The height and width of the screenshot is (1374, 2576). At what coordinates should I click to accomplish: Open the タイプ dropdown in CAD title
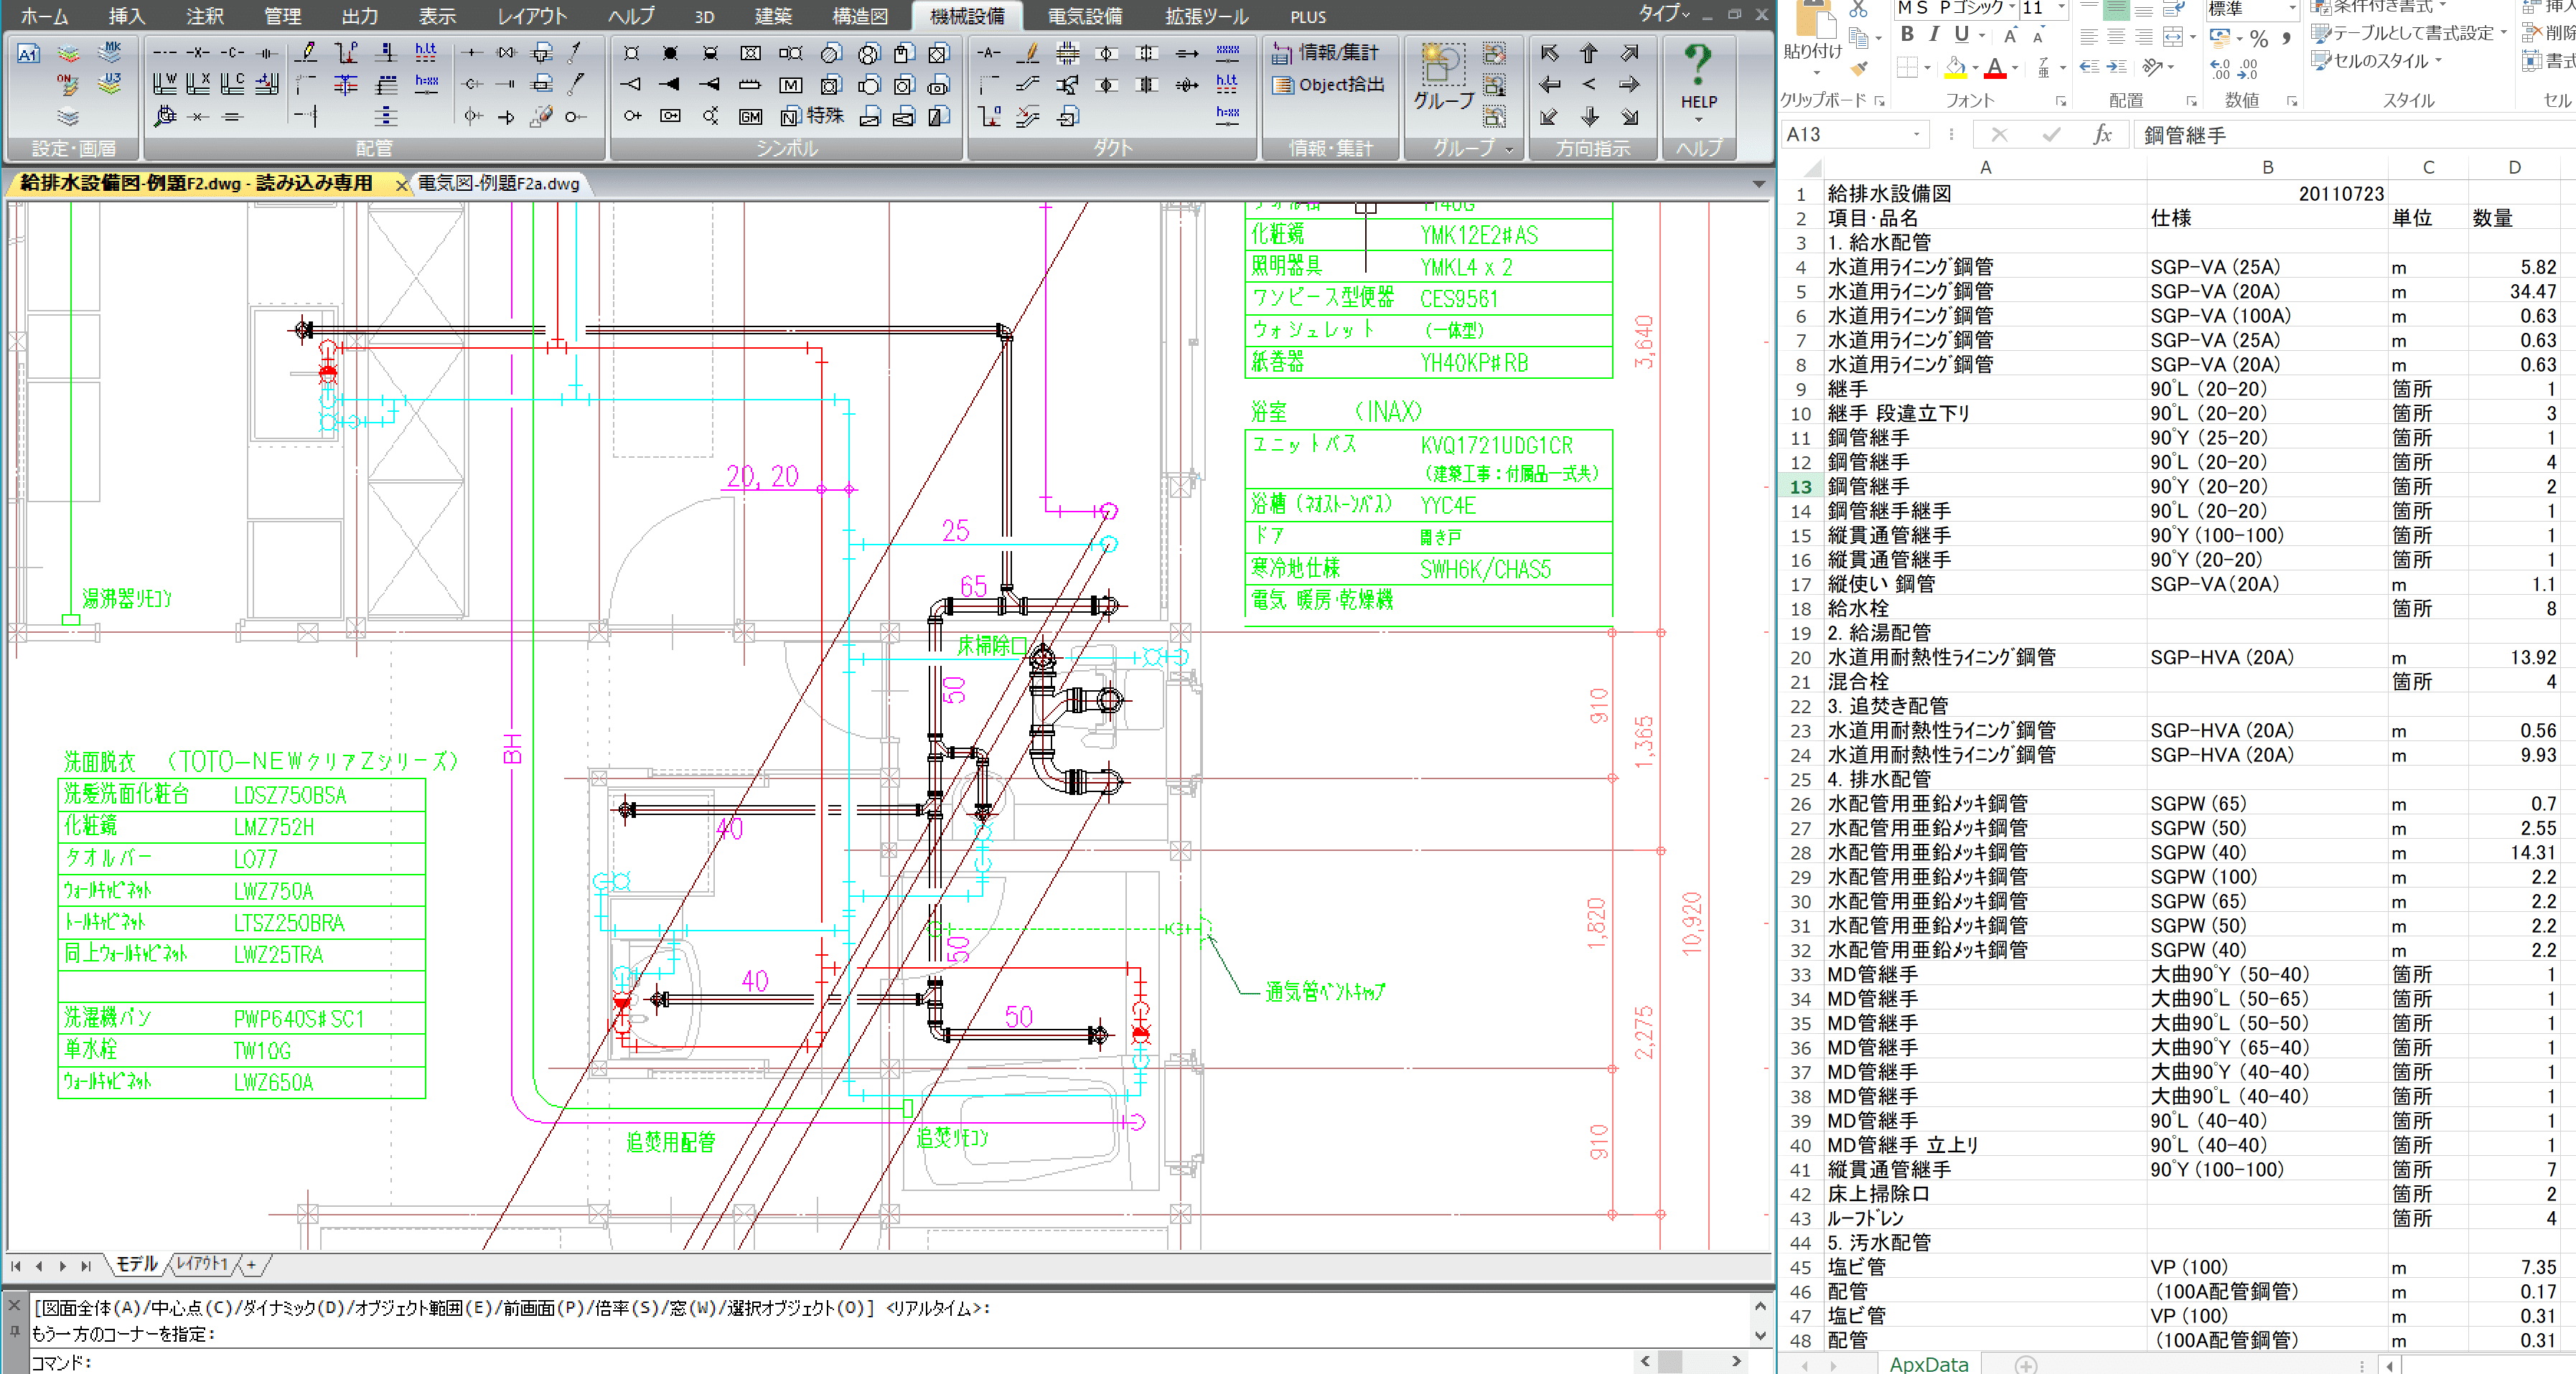point(1664,14)
